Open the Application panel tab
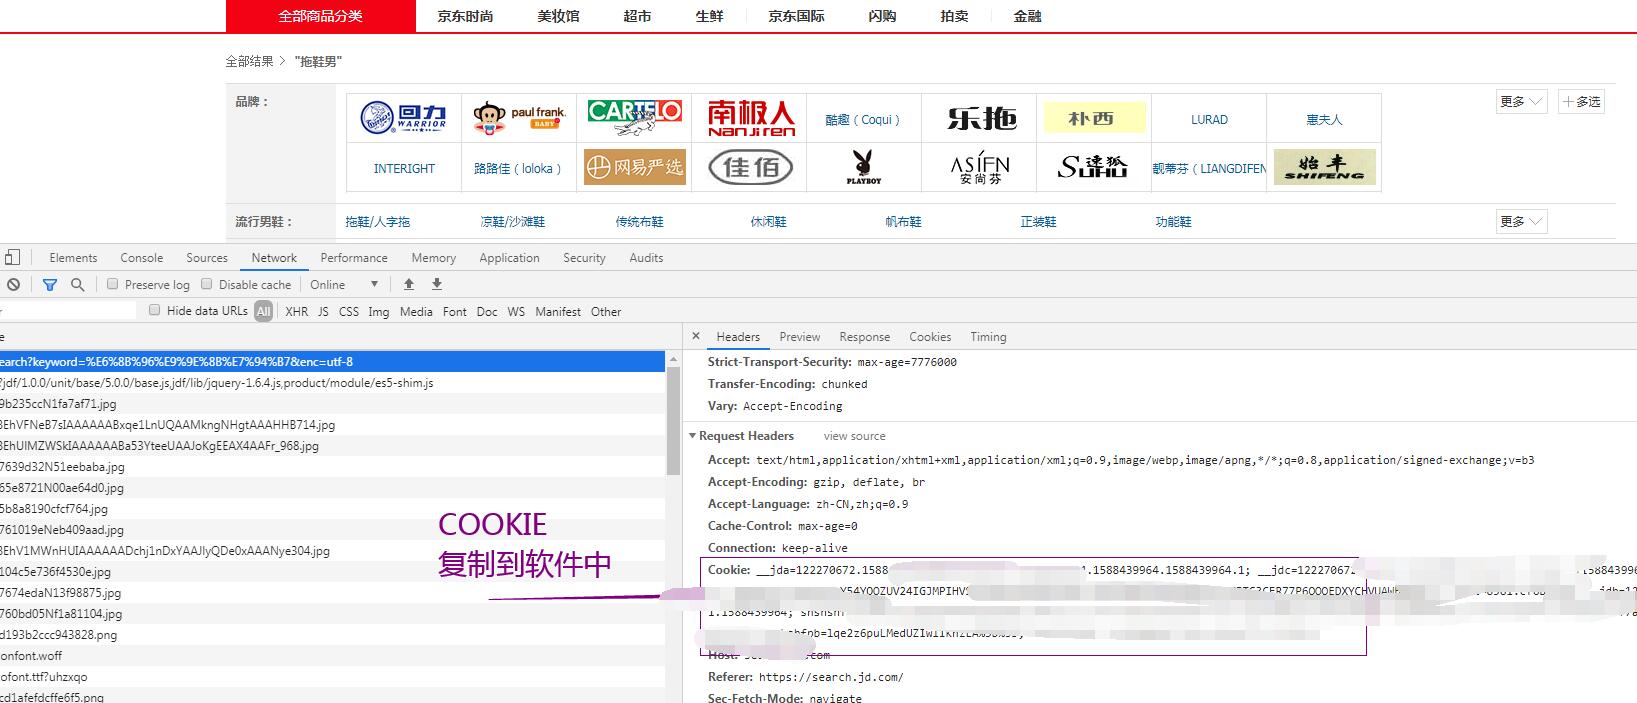This screenshot has height=703, width=1637. click(x=509, y=258)
